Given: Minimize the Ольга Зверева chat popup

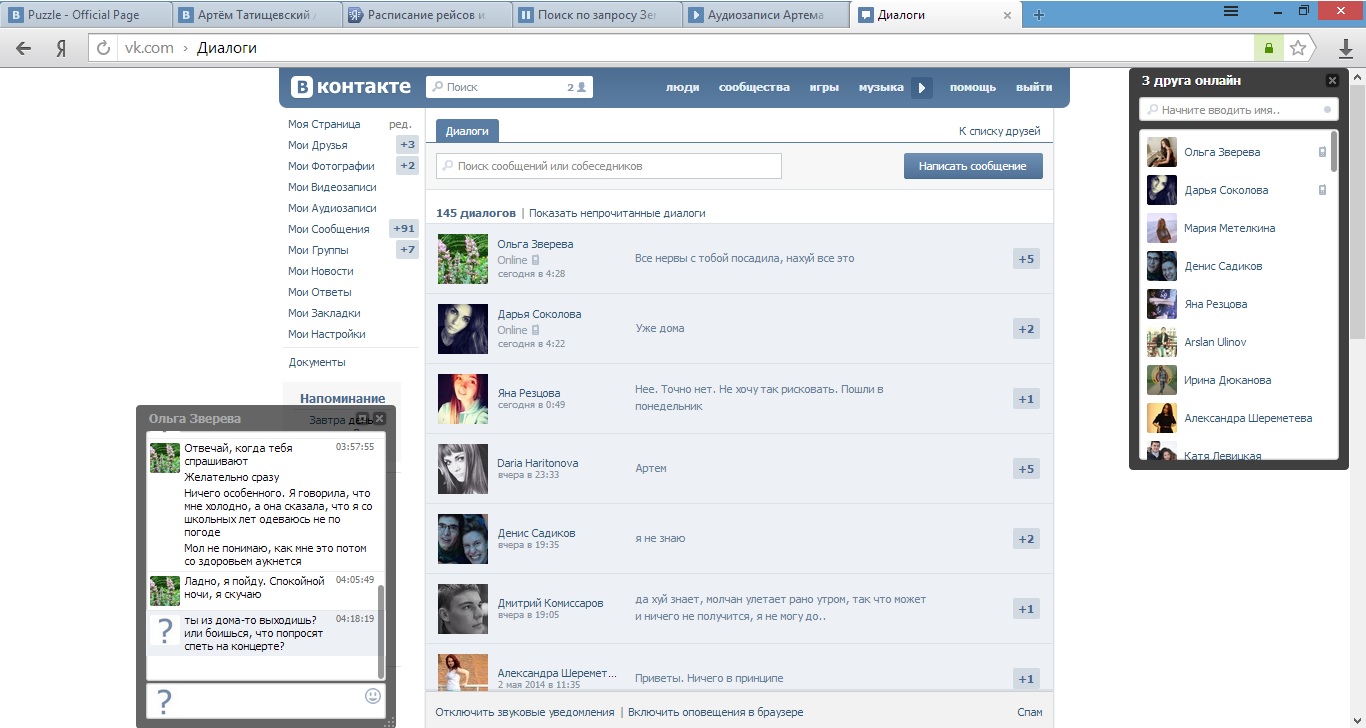Looking at the screenshot, I should coord(363,419).
